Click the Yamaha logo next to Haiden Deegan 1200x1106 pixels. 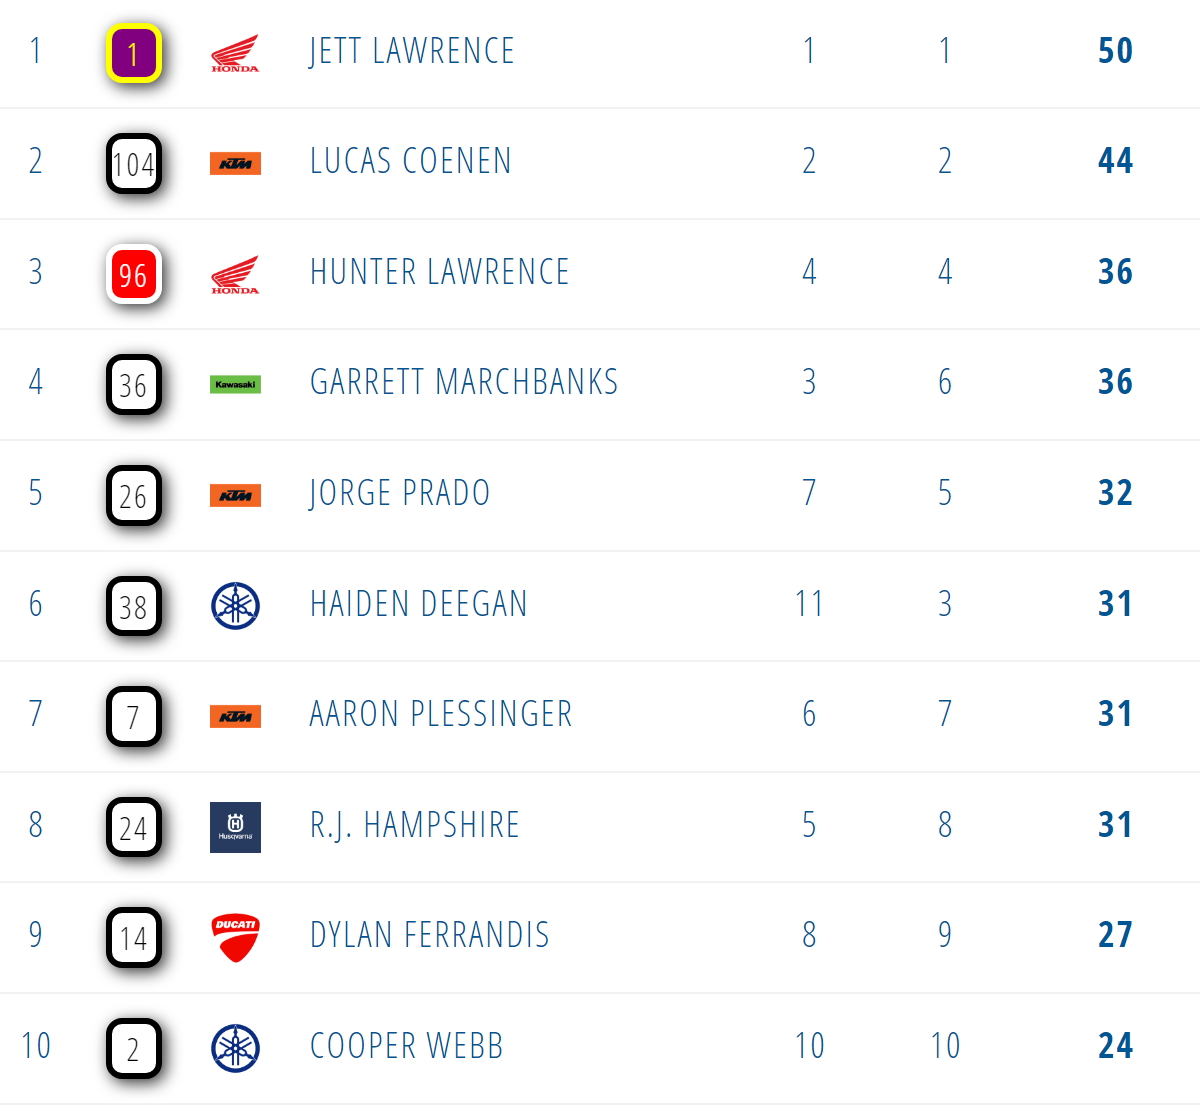point(235,606)
